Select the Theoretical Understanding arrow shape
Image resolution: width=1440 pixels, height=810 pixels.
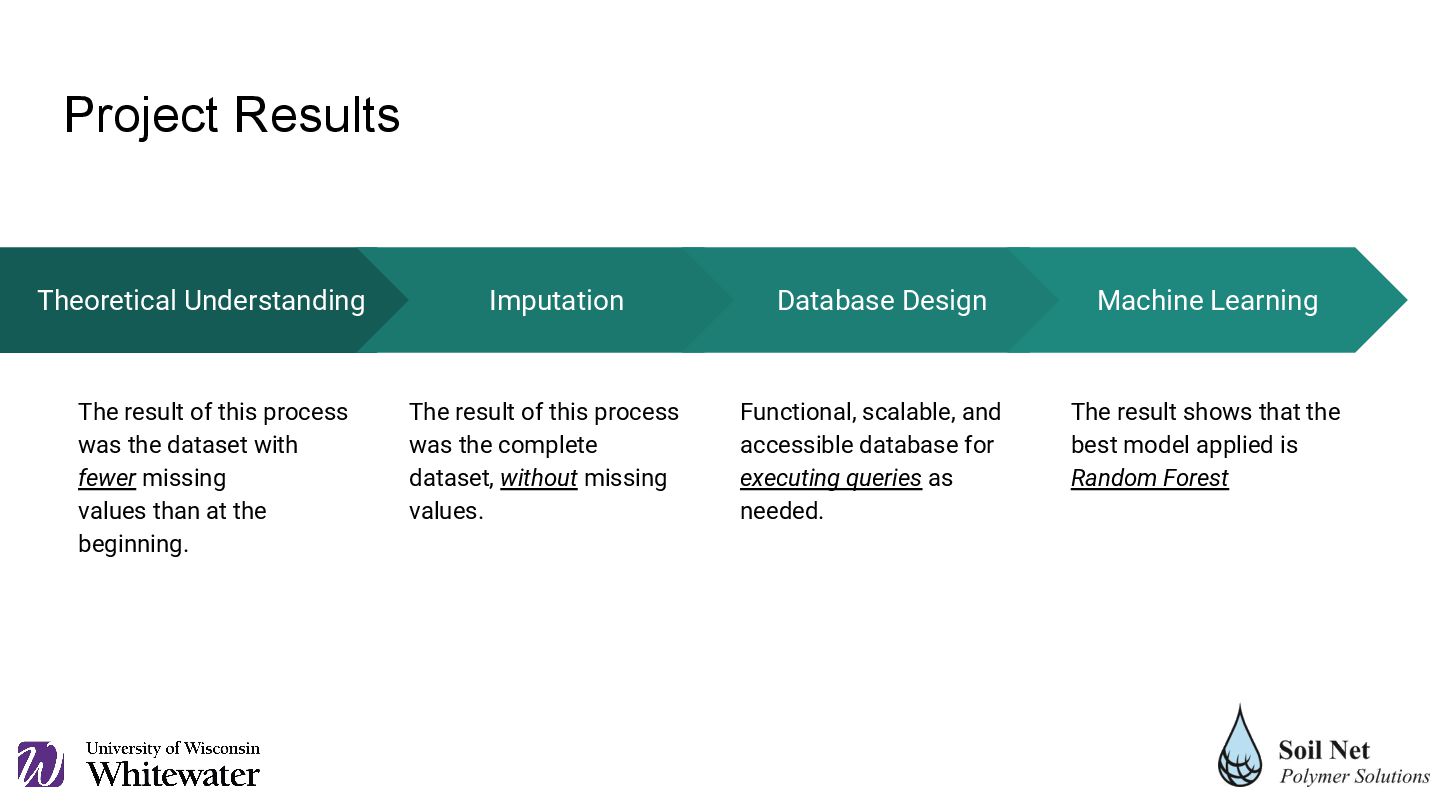[x=200, y=300]
